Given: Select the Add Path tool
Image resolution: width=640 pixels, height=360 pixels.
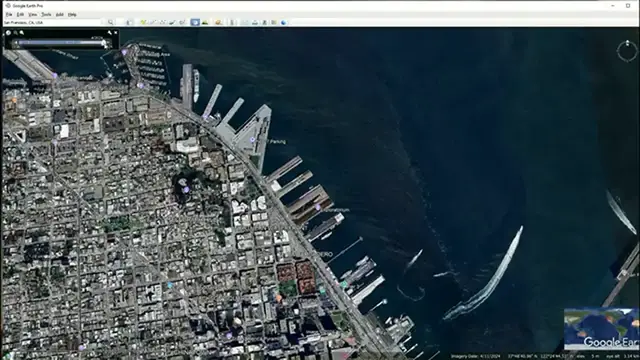Looking at the screenshot, I should point(162,22).
